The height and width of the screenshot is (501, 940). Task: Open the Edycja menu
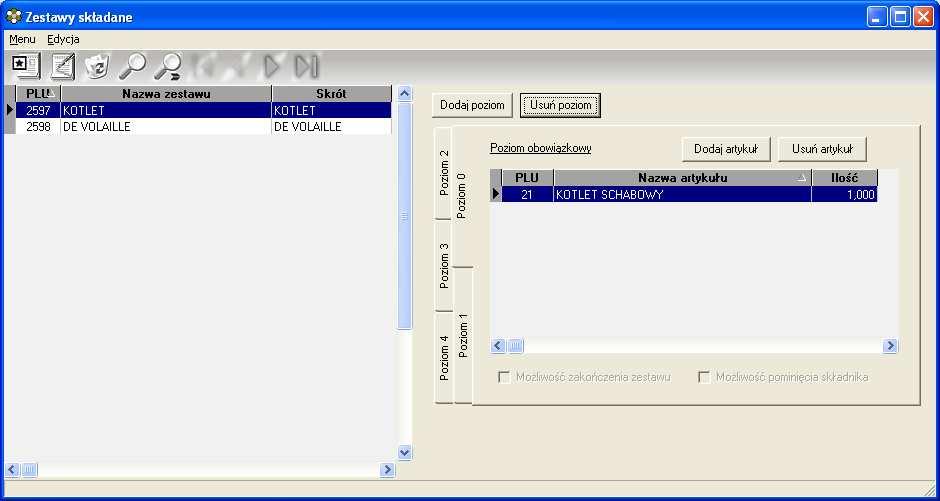click(x=64, y=40)
